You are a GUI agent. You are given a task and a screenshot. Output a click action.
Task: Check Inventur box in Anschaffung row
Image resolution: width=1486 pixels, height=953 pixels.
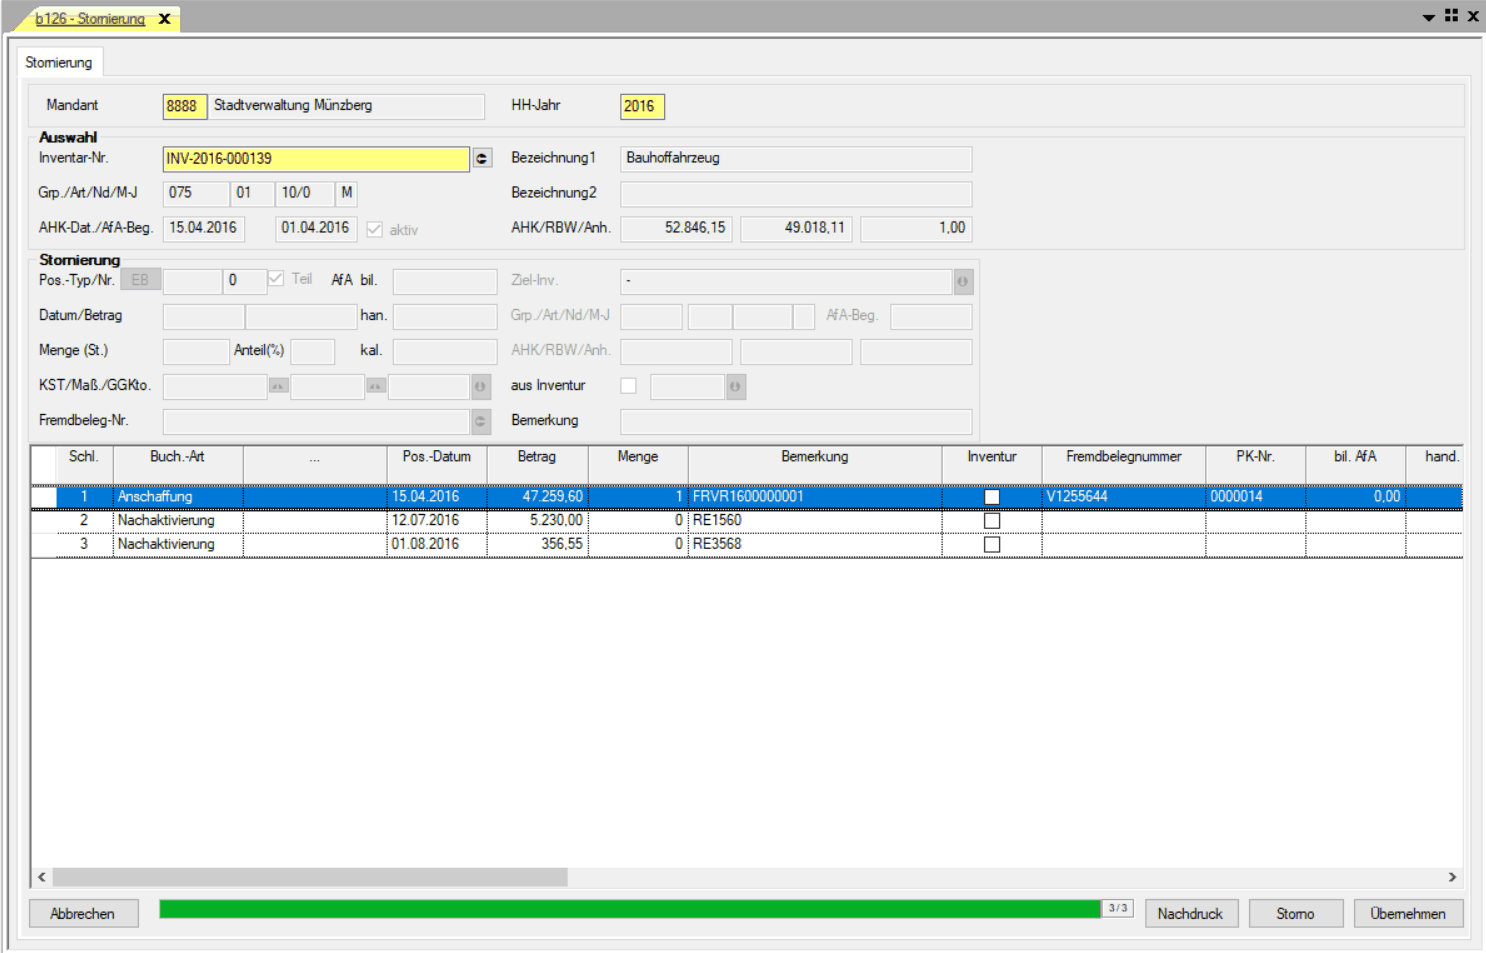[992, 497]
